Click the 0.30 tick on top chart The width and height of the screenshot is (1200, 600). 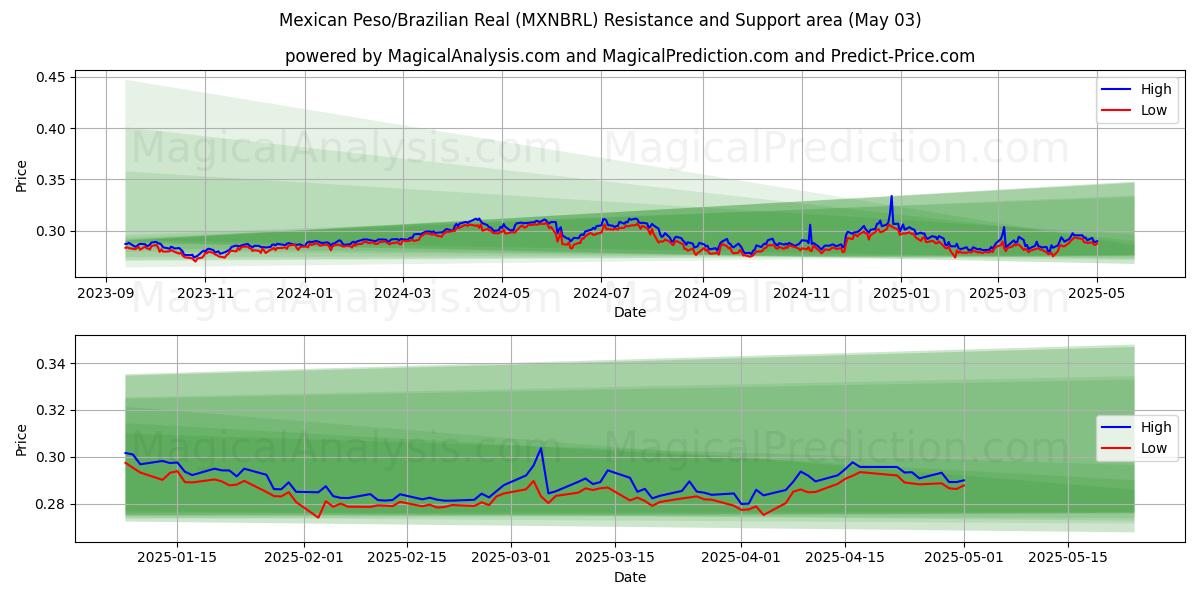(50, 231)
